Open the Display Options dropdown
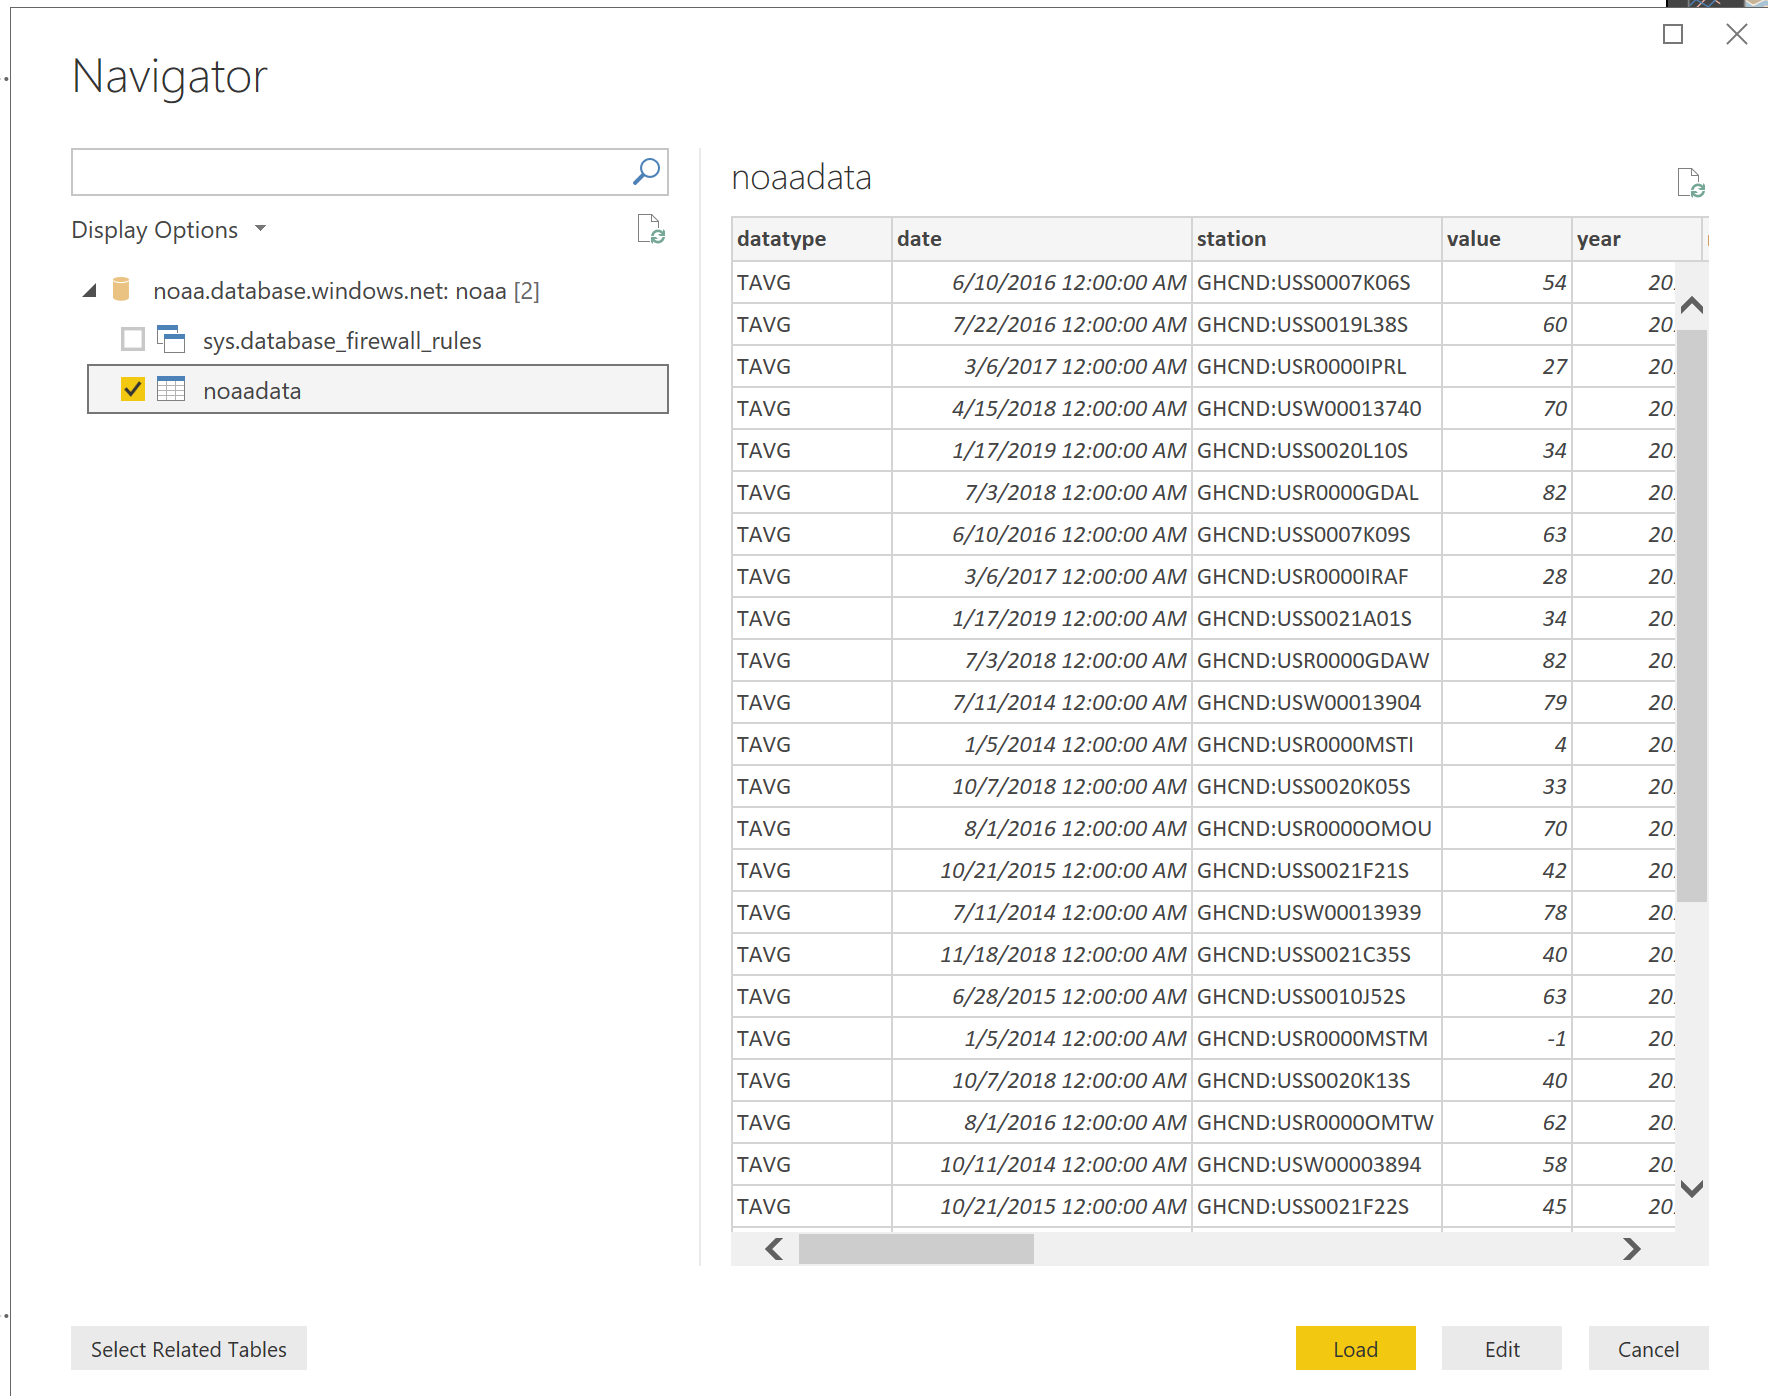 [168, 230]
